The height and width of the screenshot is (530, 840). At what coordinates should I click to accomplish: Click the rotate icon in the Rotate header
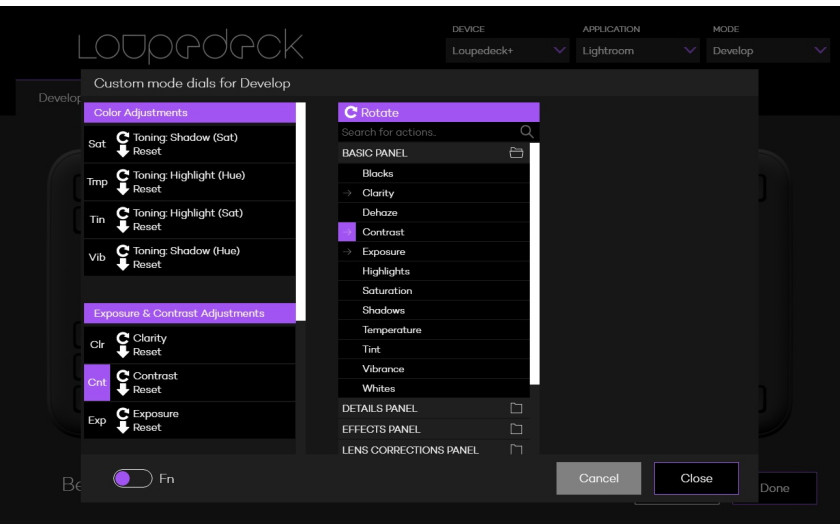click(351, 112)
